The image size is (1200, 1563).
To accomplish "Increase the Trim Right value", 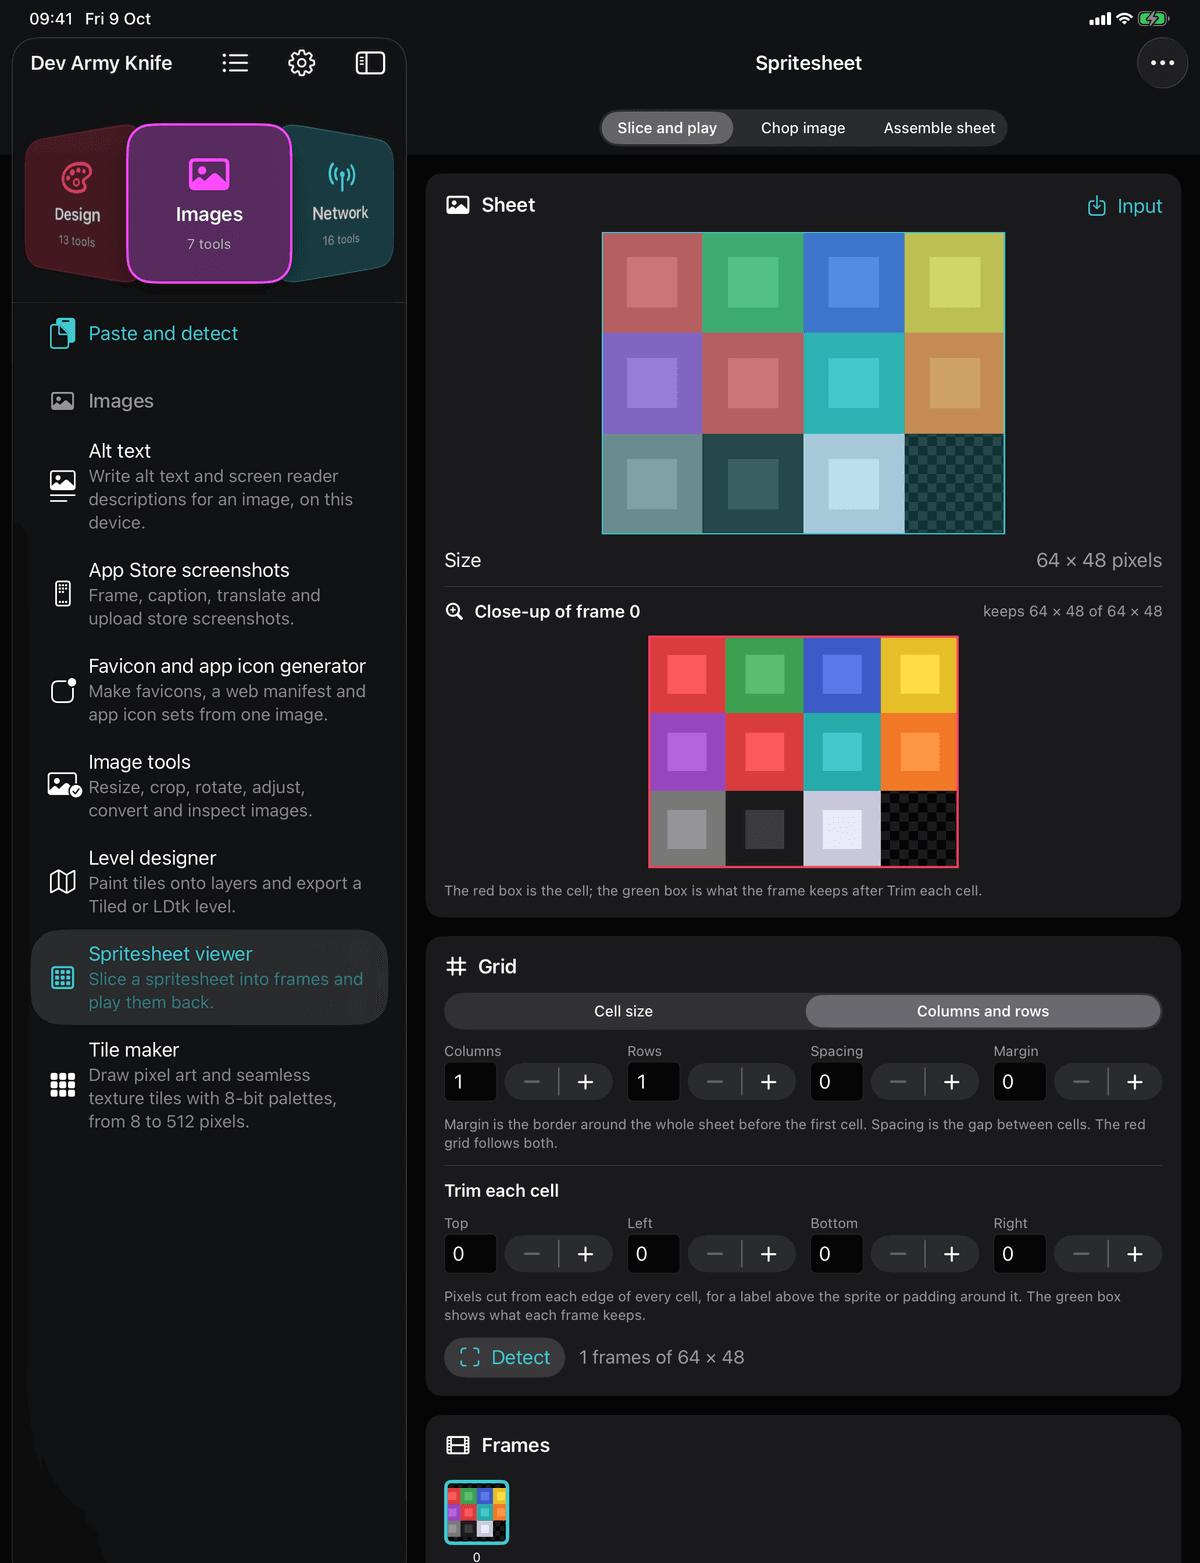I will [x=1135, y=1254].
